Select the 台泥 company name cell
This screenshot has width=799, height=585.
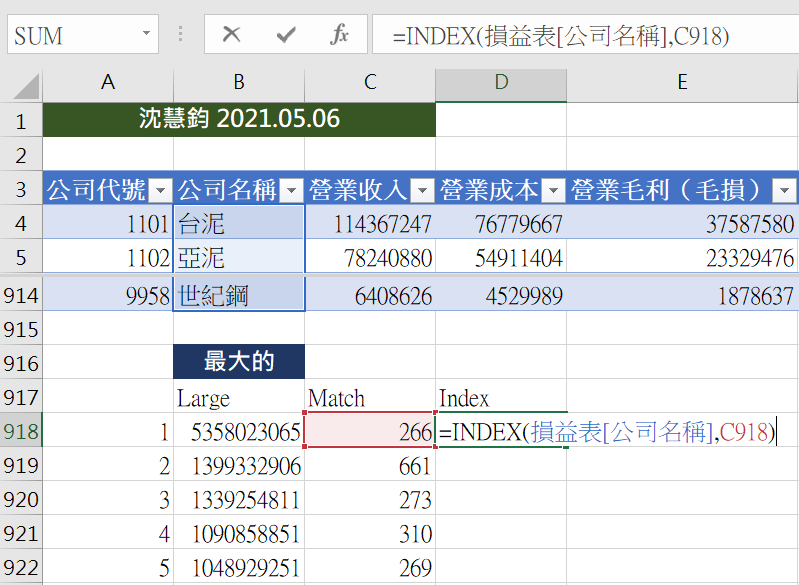239,223
